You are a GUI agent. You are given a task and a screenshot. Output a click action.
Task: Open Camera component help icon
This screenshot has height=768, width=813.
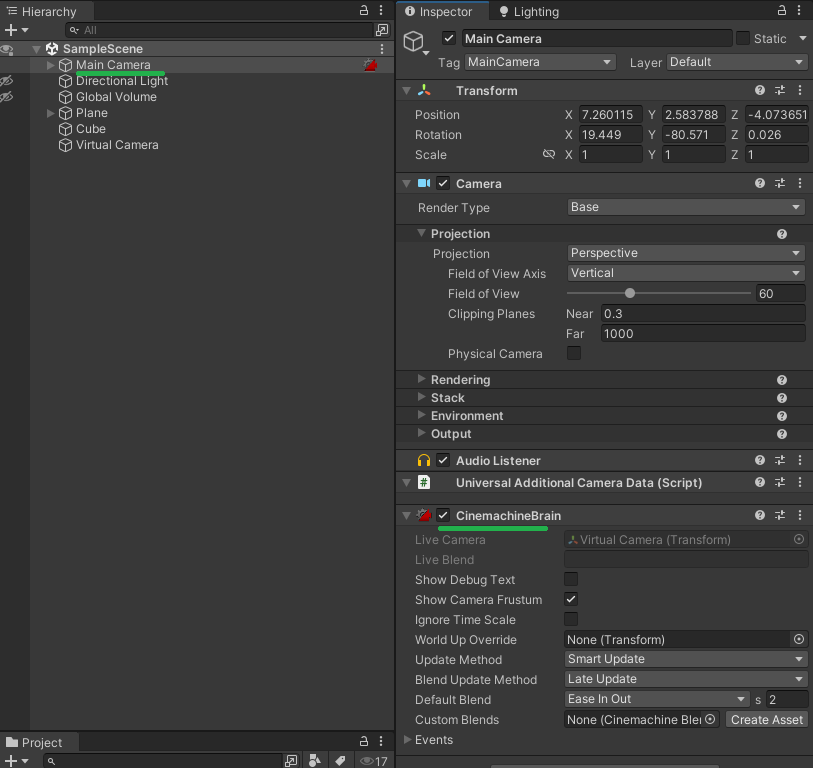click(x=760, y=183)
